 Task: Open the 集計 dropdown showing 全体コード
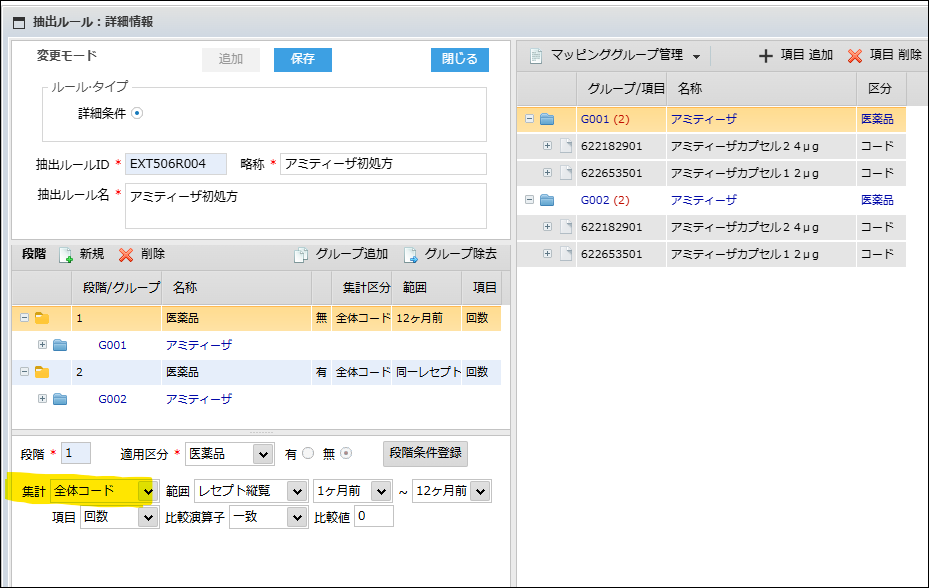pyautogui.click(x=148, y=491)
